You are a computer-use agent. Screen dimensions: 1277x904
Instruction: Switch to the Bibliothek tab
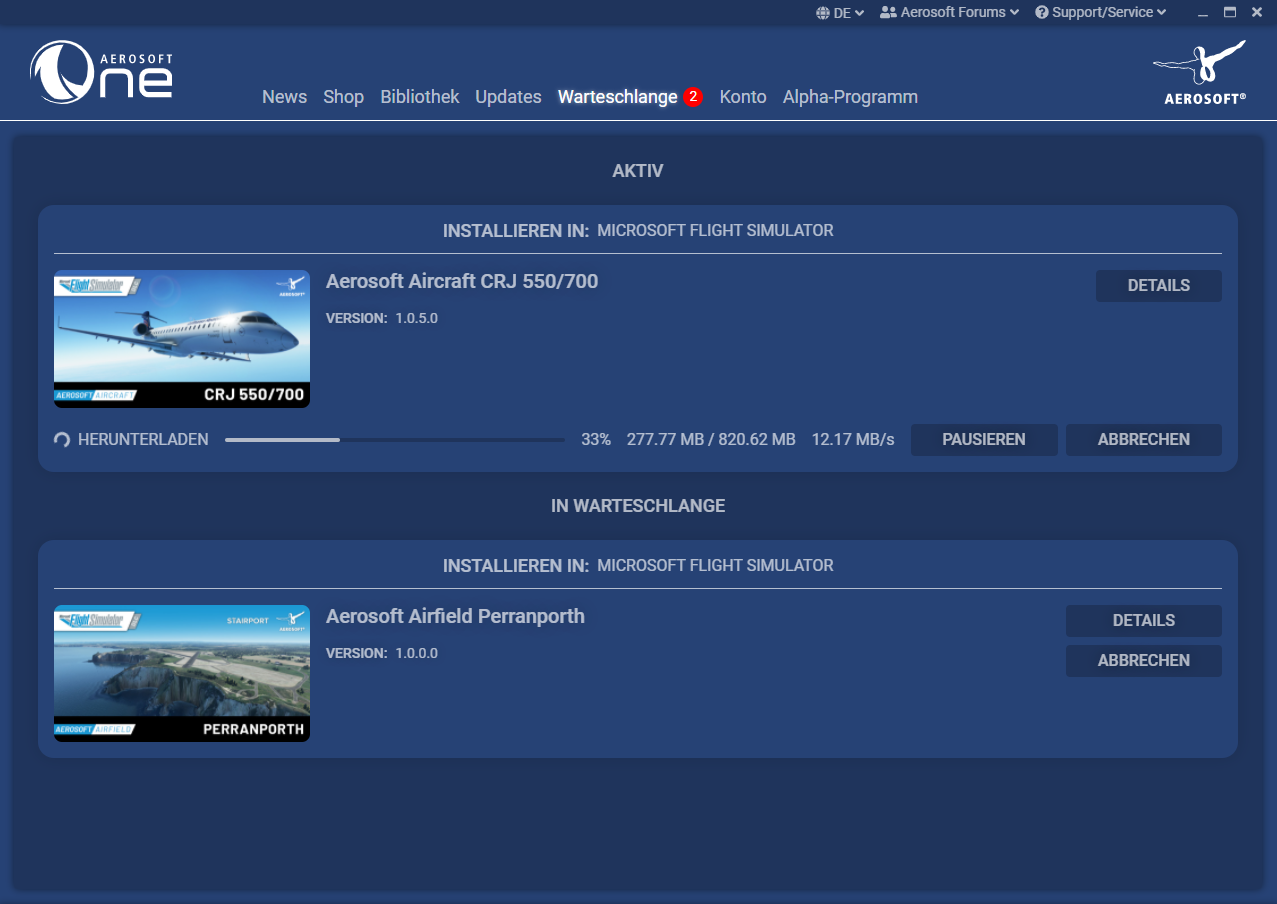coord(419,96)
